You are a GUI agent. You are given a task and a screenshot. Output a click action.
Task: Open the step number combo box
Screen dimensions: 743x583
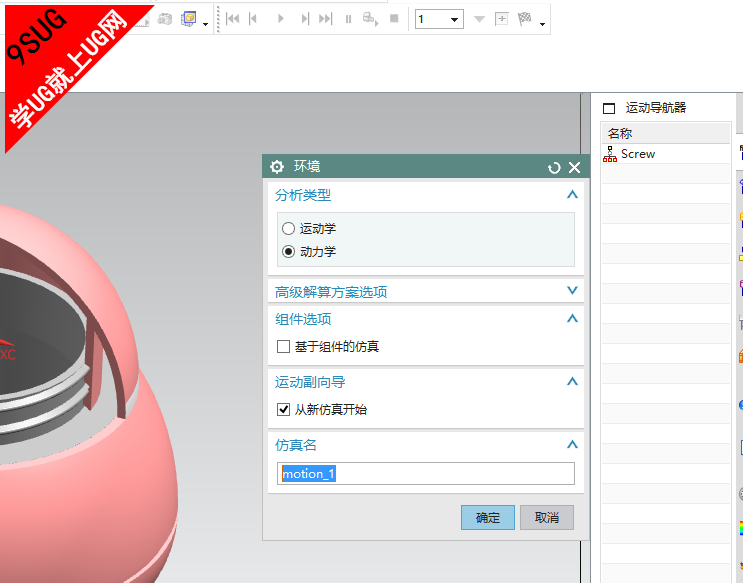coord(439,19)
